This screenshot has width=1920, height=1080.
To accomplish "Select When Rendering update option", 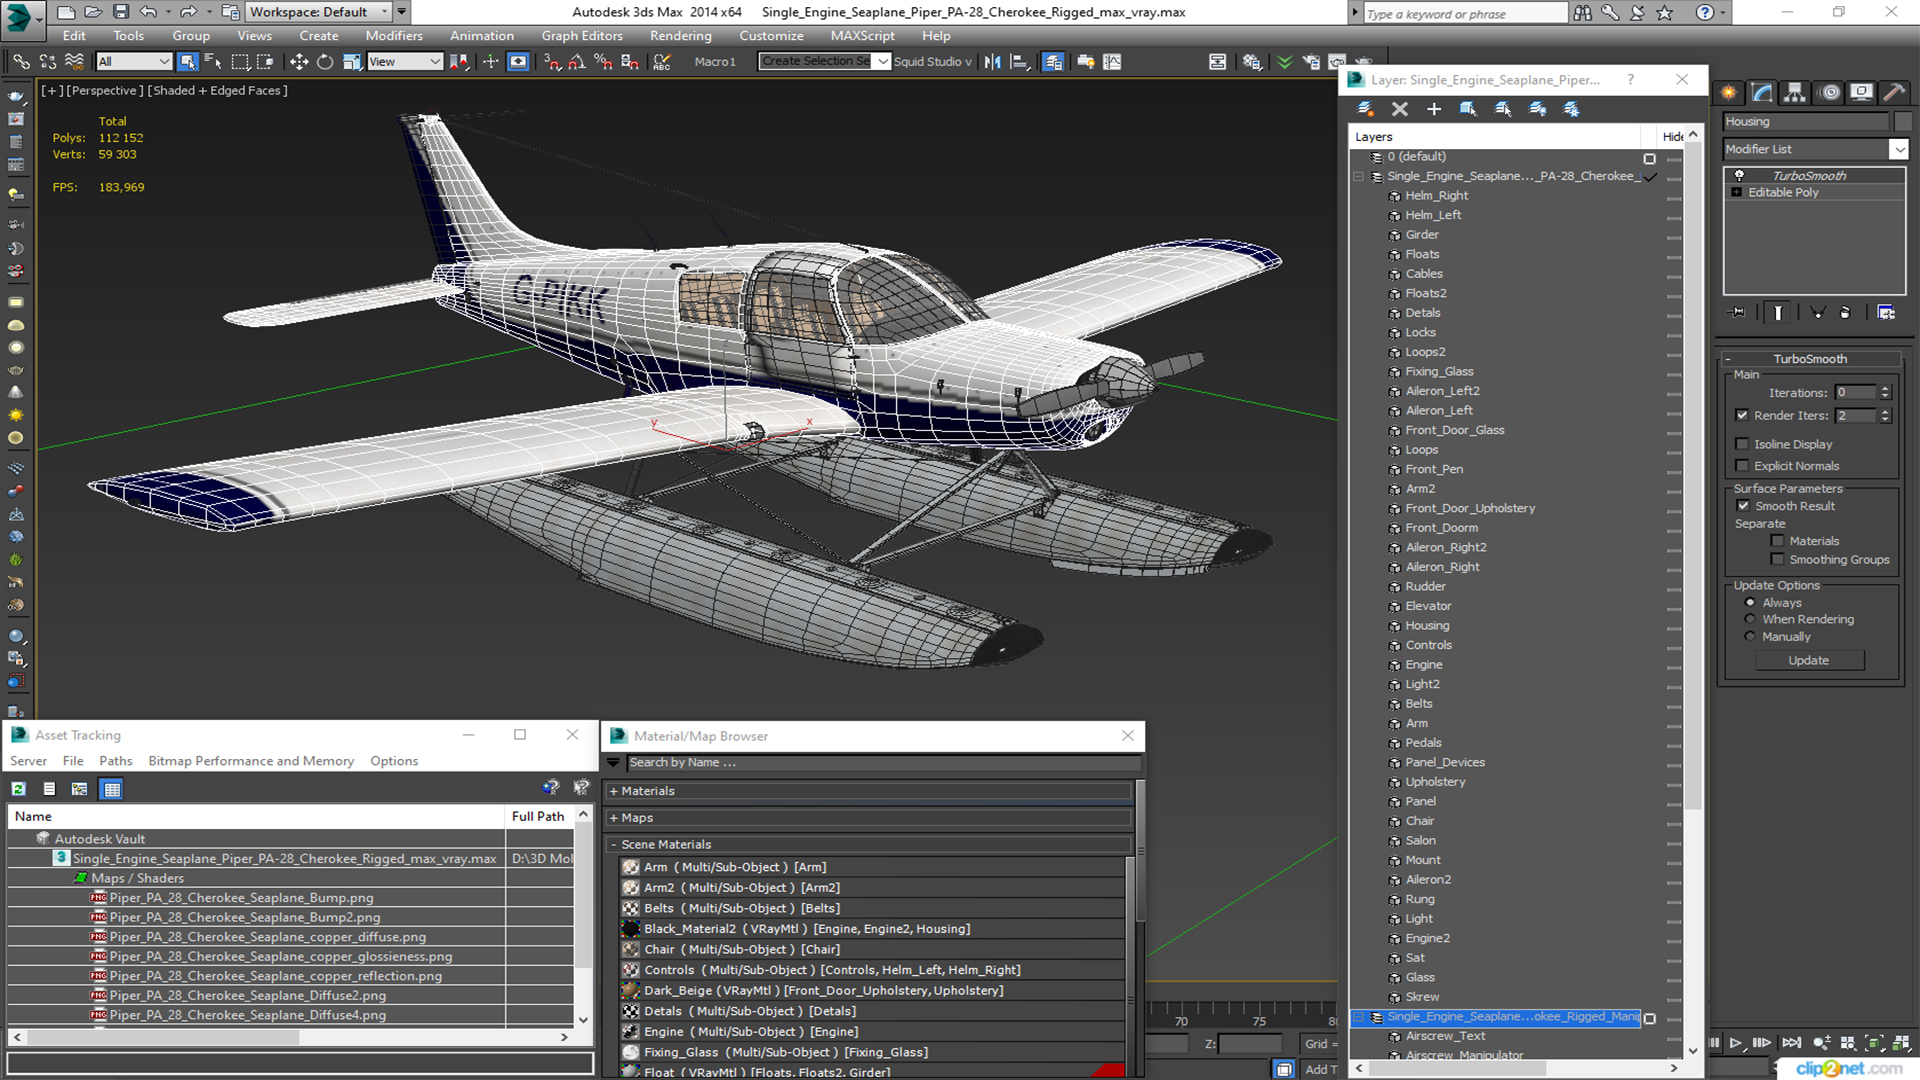I will (1750, 620).
